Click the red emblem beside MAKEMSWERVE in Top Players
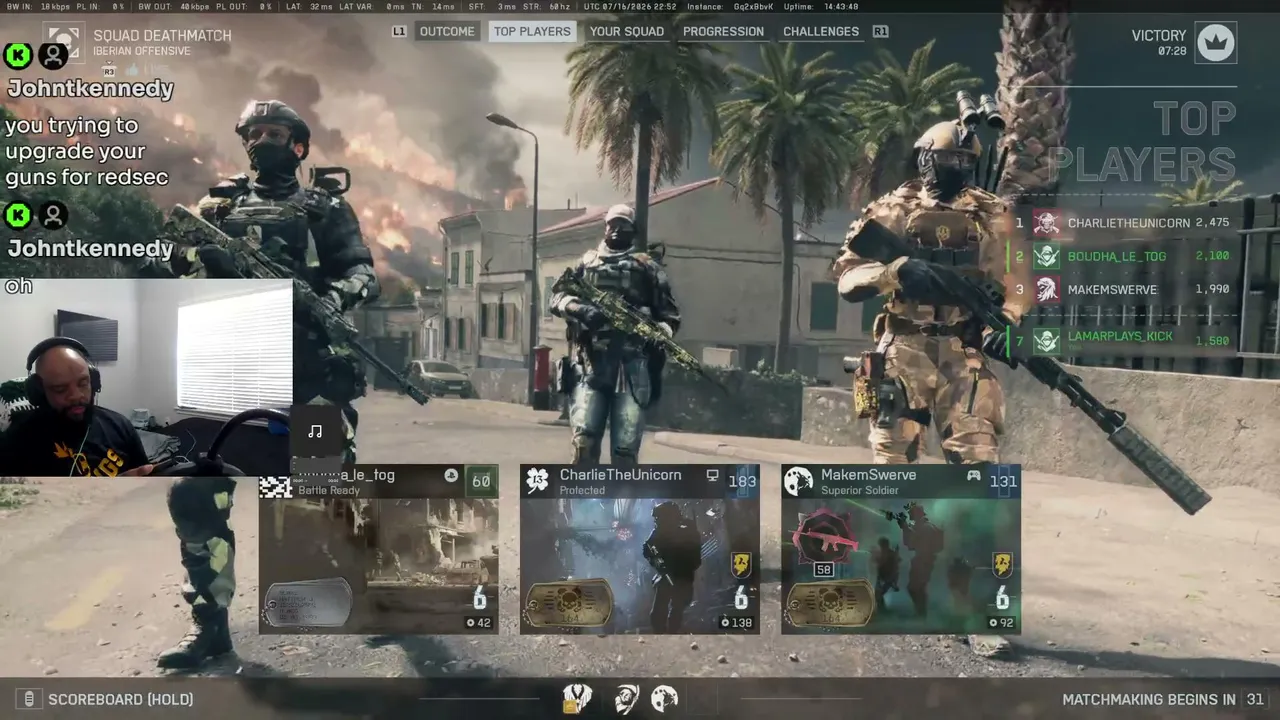 pyautogui.click(x=1046, y=290)
